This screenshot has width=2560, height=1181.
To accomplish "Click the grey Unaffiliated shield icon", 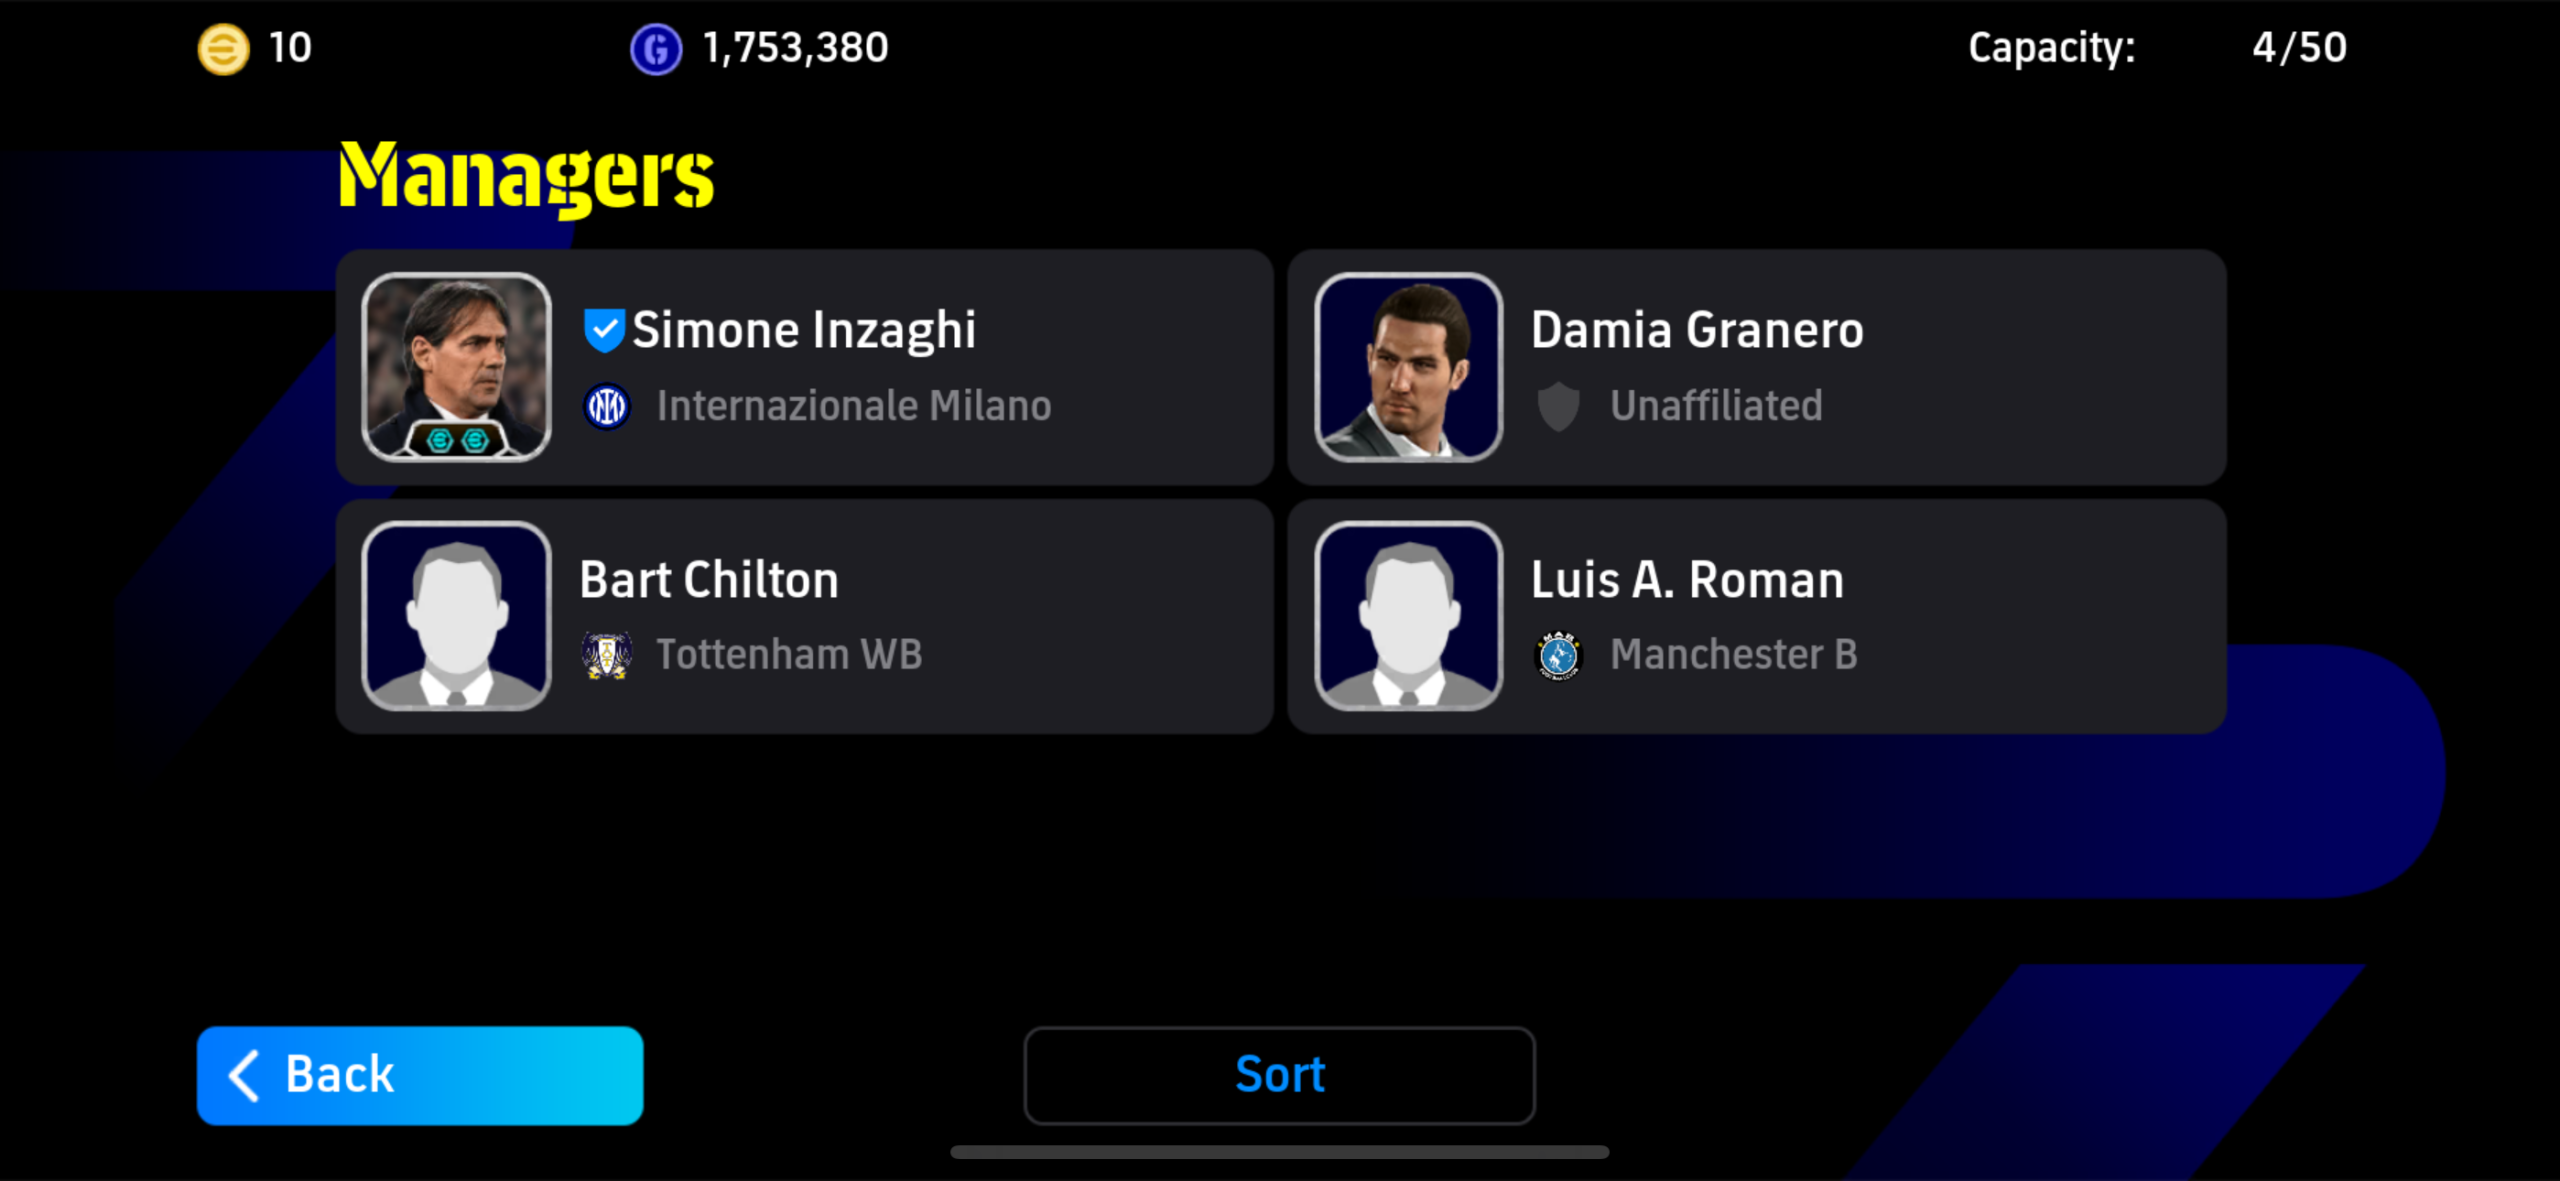I will (x=1558, y=406).
